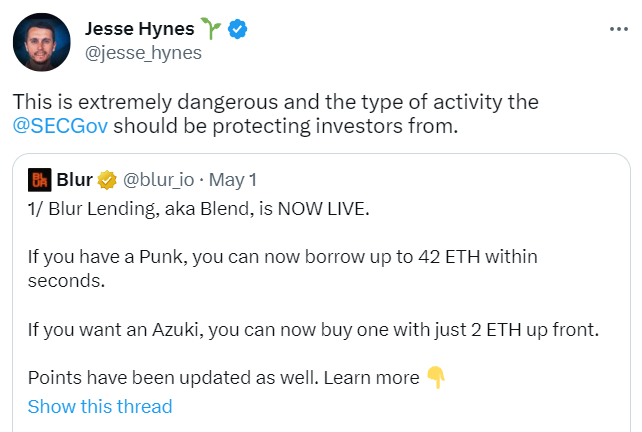Click the blue verified badge beside Jesse Hynes
This screenshot has height=432, width=642.
[238, 29]
